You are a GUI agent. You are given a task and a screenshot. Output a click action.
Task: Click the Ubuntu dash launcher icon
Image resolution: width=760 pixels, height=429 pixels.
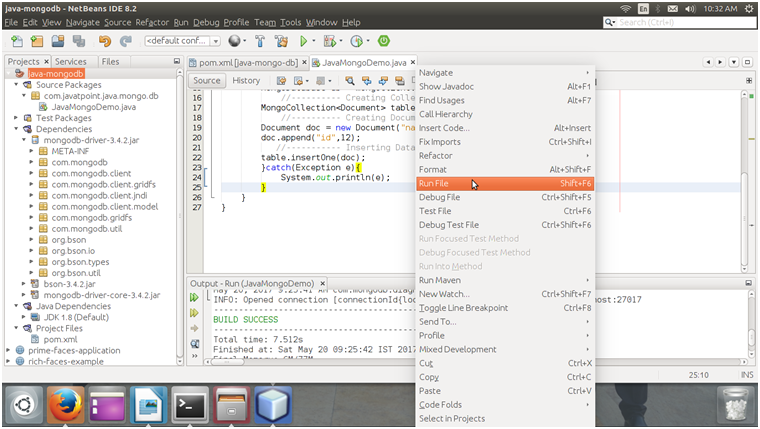pos(24,405)
